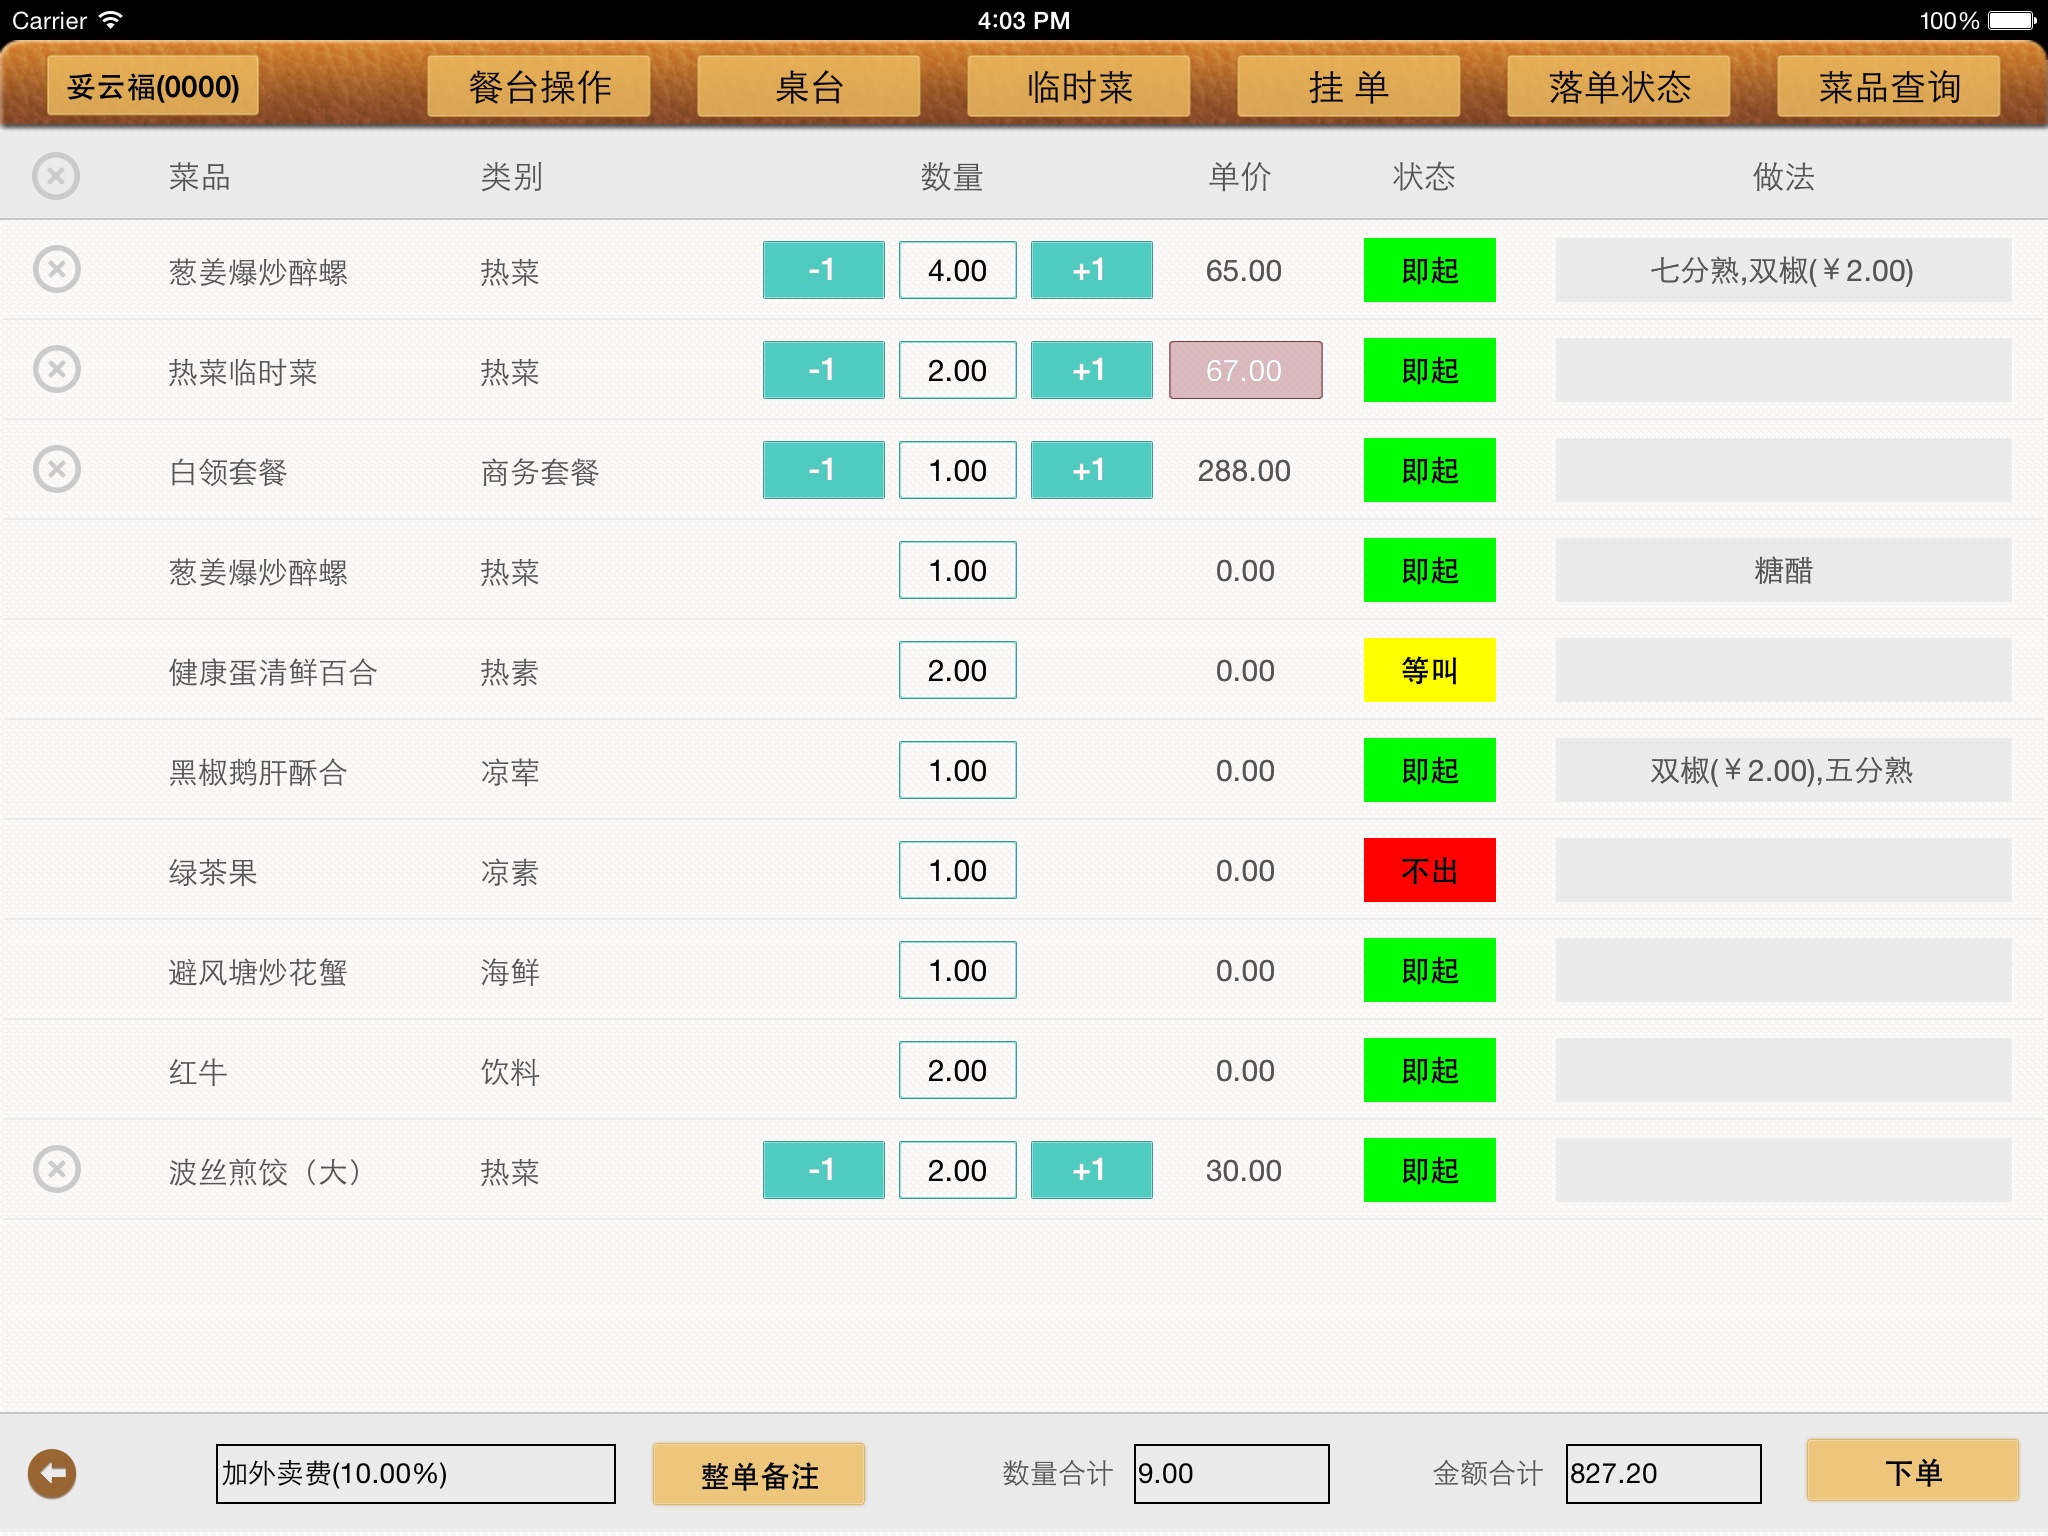
Task: Edit quantity field 4.00 of 葱姜爆炒醉螺
Action: pyautogui.click(x=957, y=270)
